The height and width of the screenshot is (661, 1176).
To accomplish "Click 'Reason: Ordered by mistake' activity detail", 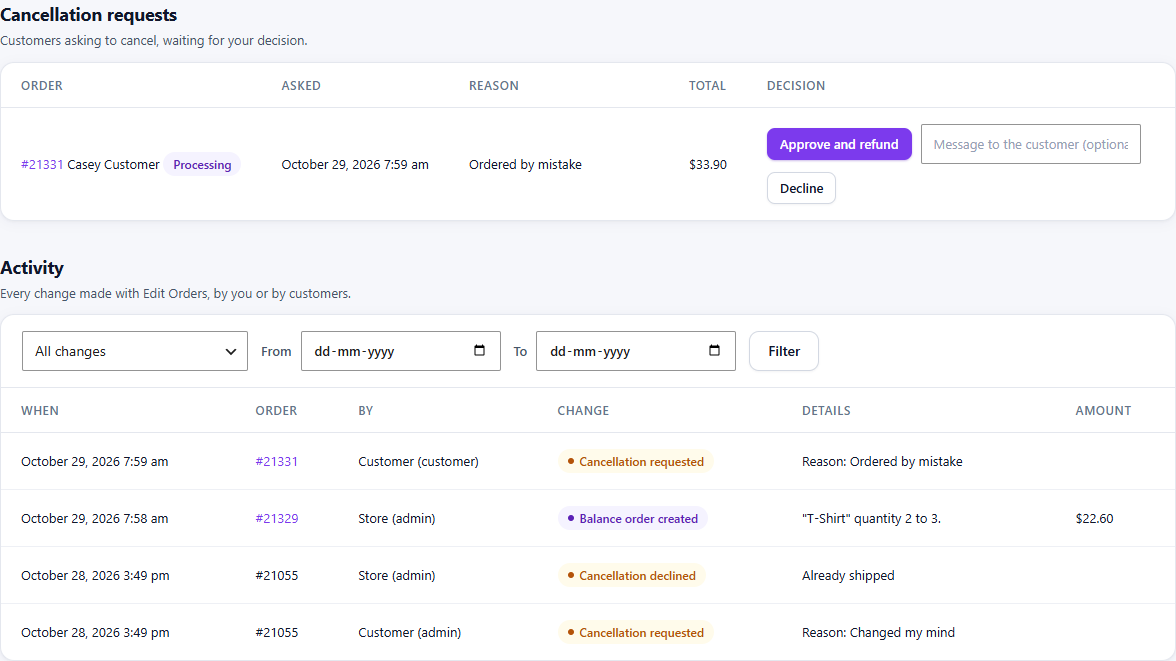I will point(882,461).
